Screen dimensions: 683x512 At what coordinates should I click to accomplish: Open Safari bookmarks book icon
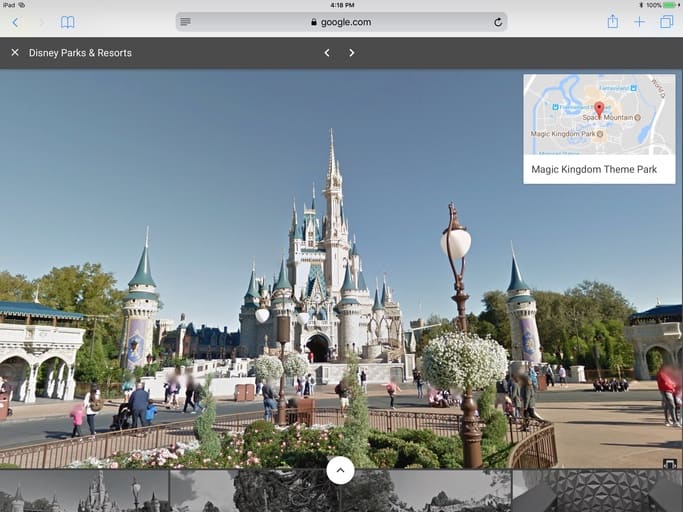(x=68, y=22)
